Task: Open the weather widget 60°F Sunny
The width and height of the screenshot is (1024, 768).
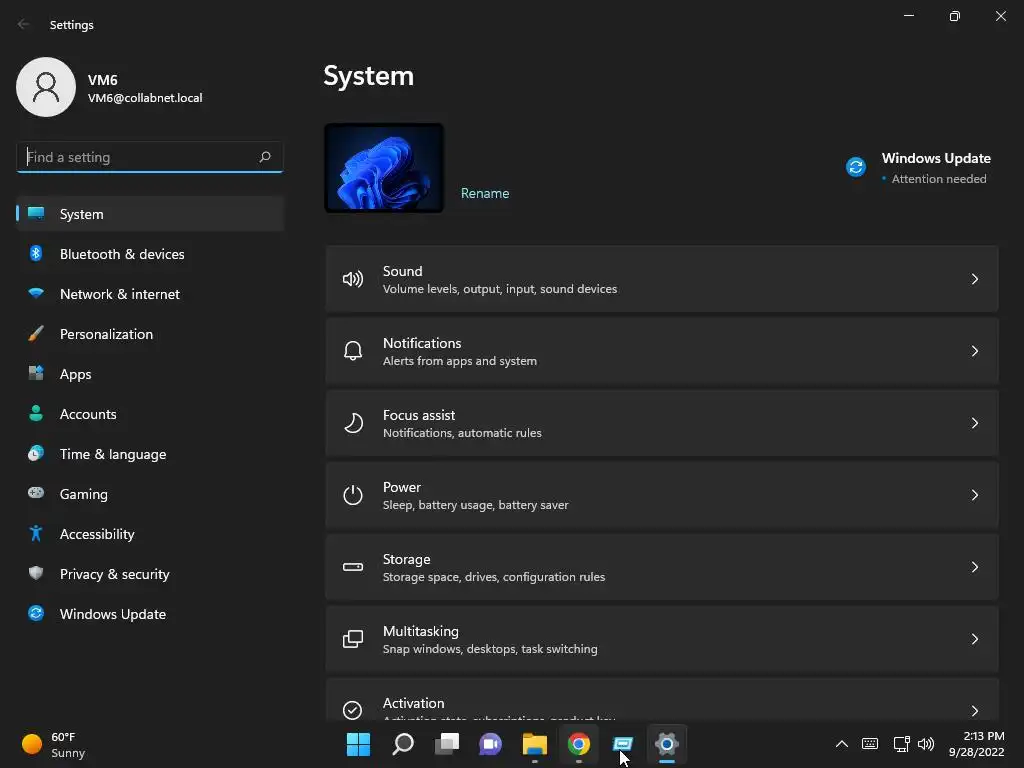Action: (54, 744)
